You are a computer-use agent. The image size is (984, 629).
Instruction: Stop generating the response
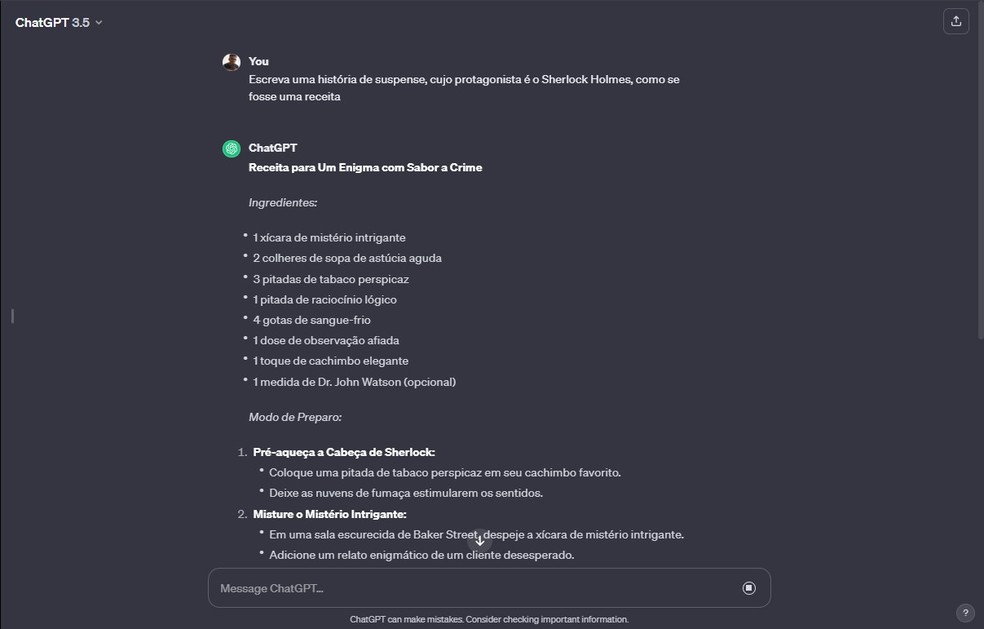(x=749, y=588)
